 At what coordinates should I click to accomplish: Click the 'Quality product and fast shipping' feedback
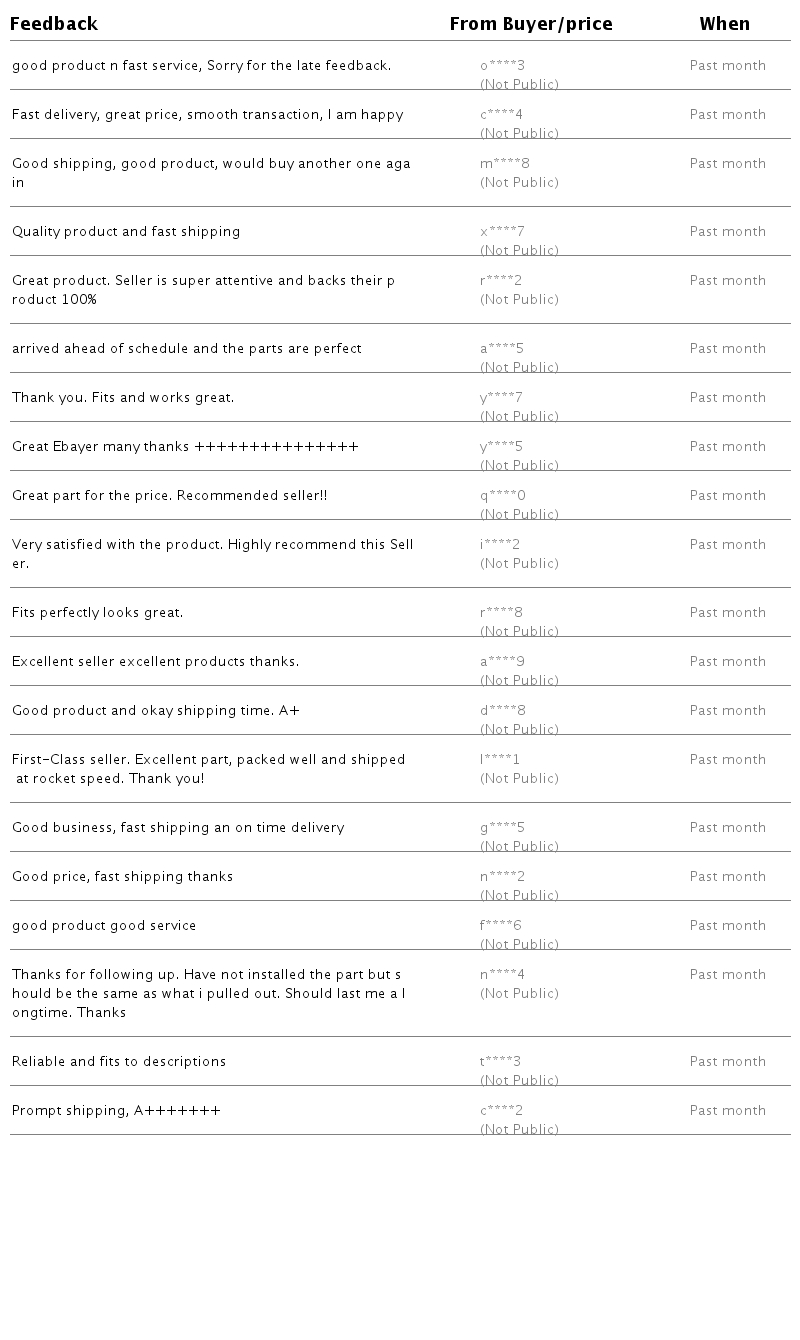pos(126,232)
